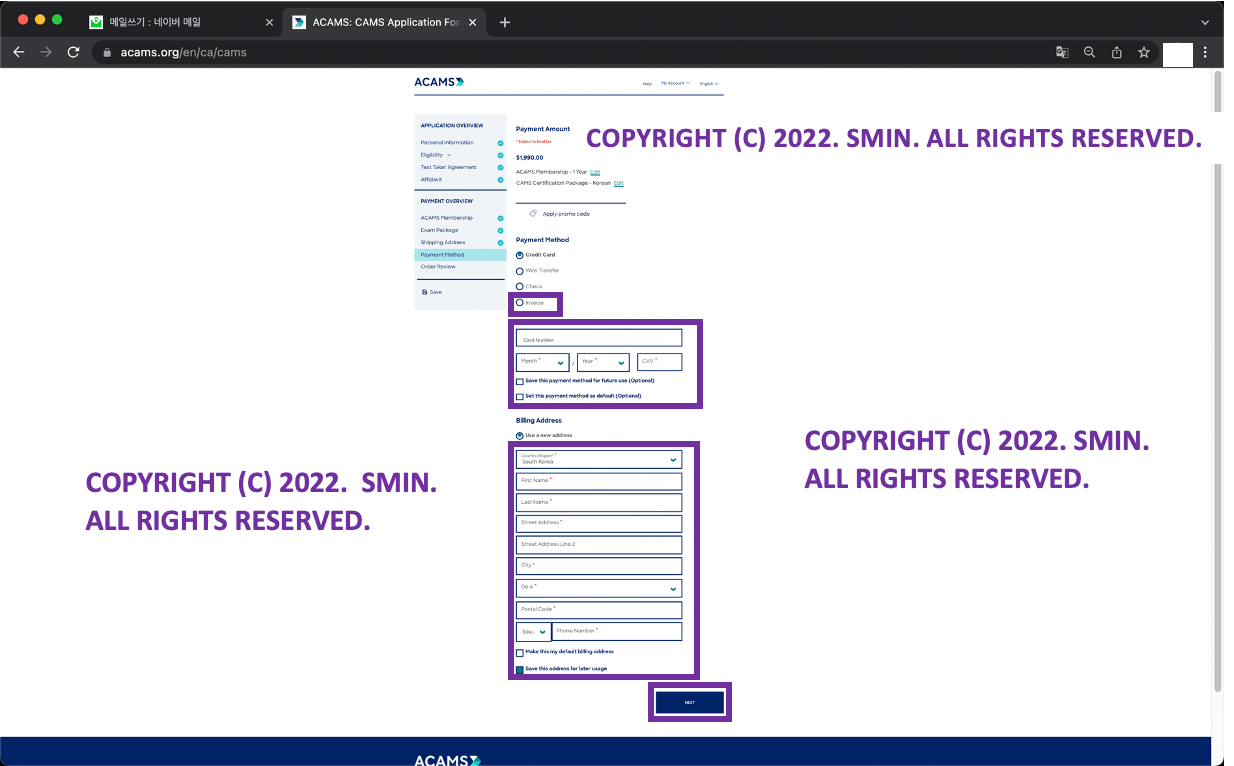Click the First Name field
This screenshot has width=1234, height=766.
tap(599, 481)
